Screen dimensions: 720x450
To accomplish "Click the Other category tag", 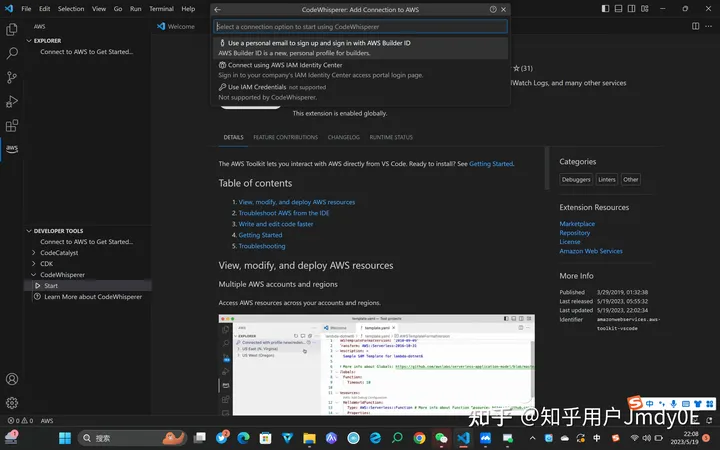I will click(x=630, y=180).
